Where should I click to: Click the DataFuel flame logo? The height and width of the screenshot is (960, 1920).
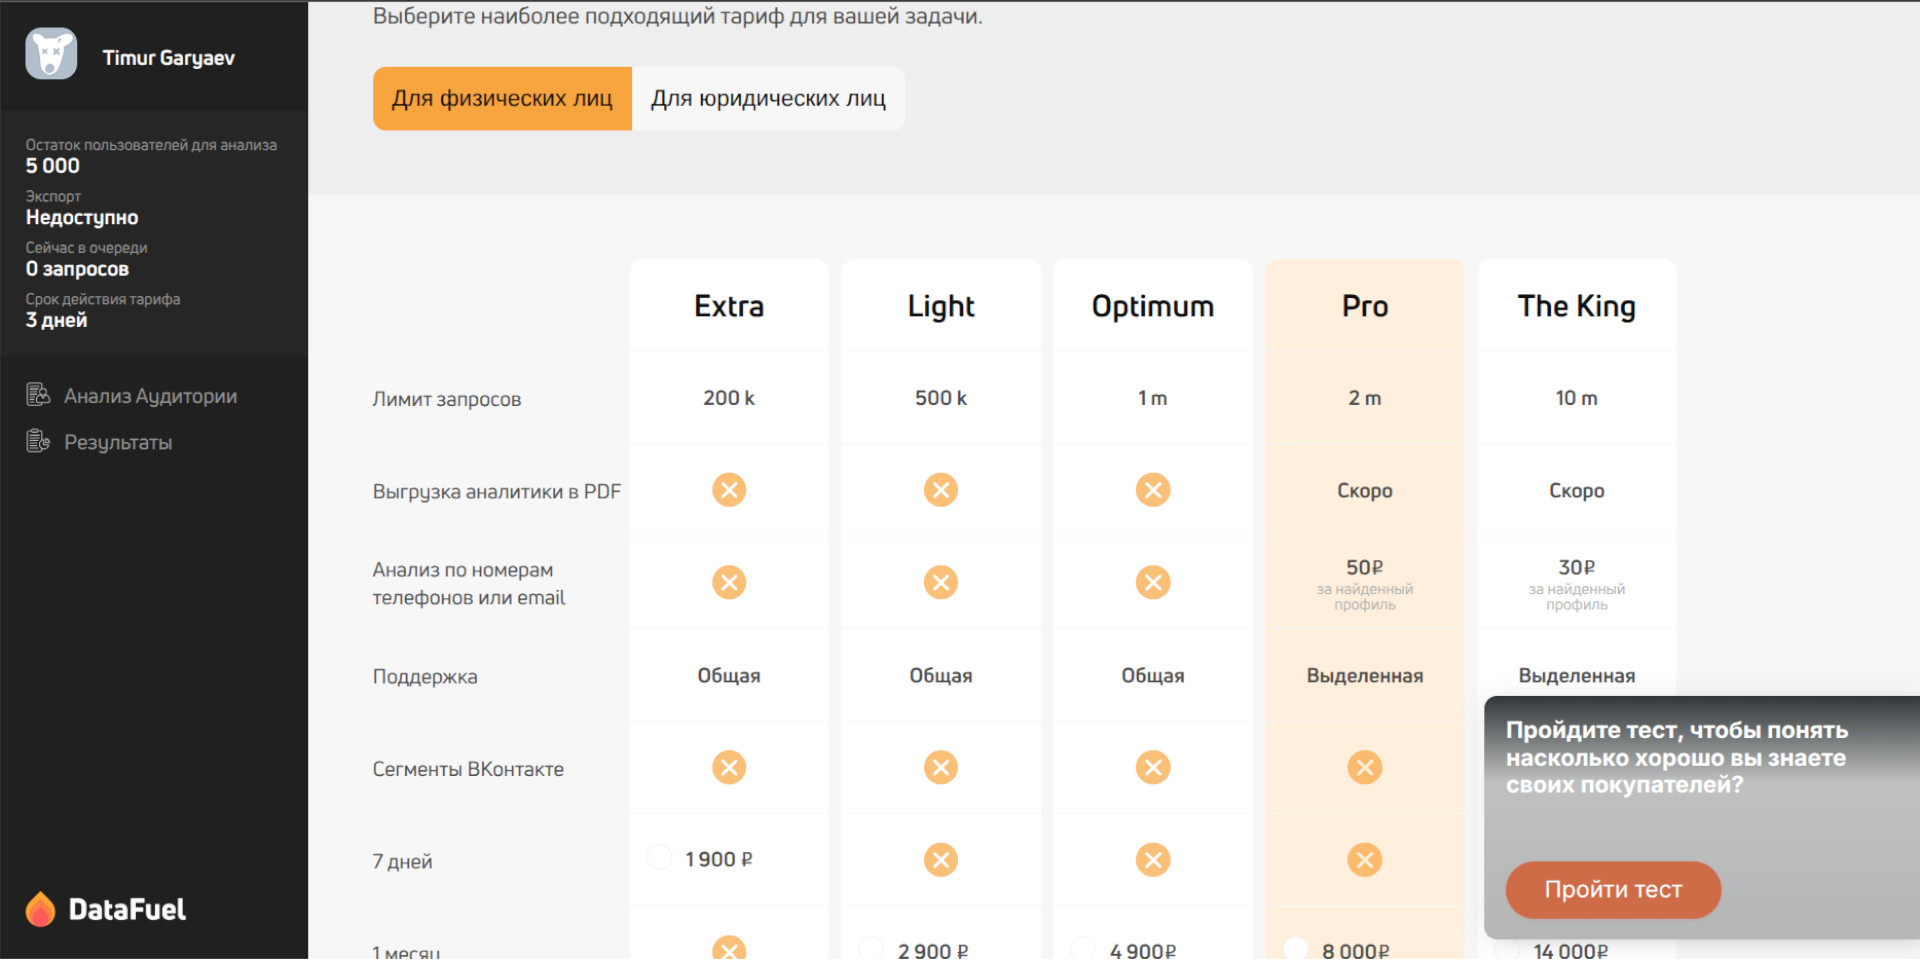click(x=40, y=909)
